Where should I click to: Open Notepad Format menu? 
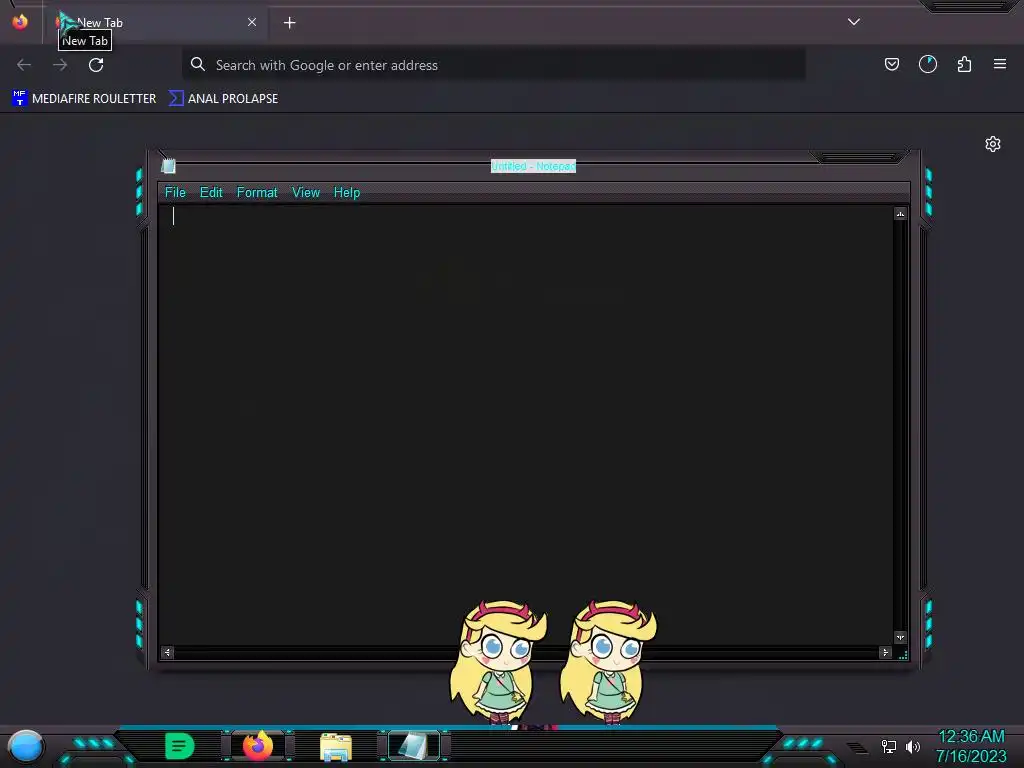pyautogui.click(x=257, y=193)
